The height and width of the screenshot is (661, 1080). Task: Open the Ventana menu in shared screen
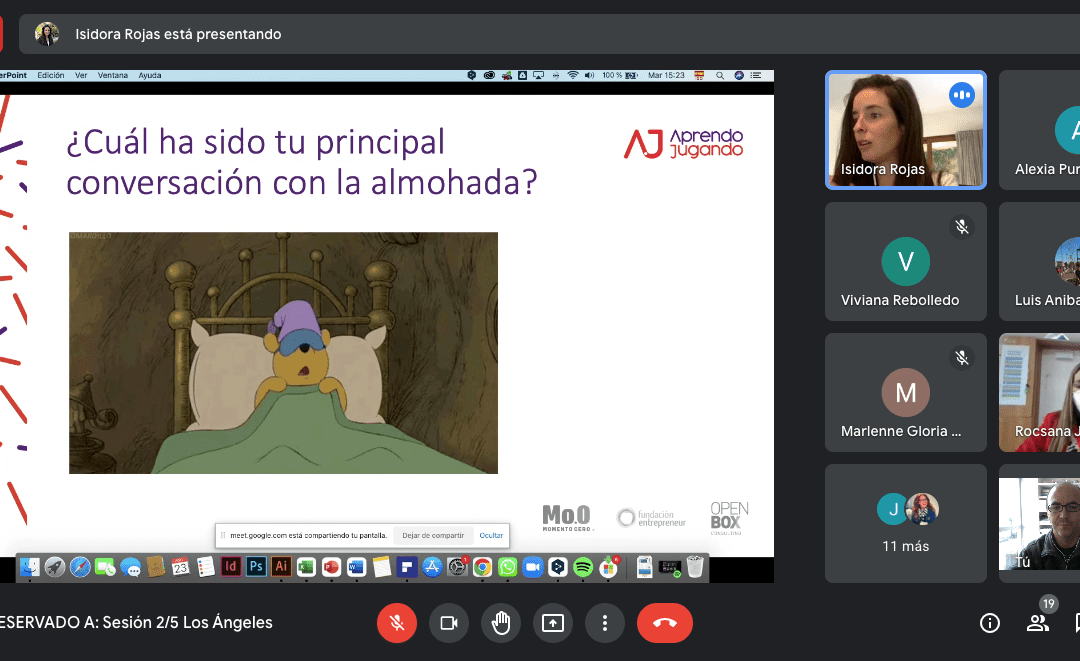113,76
